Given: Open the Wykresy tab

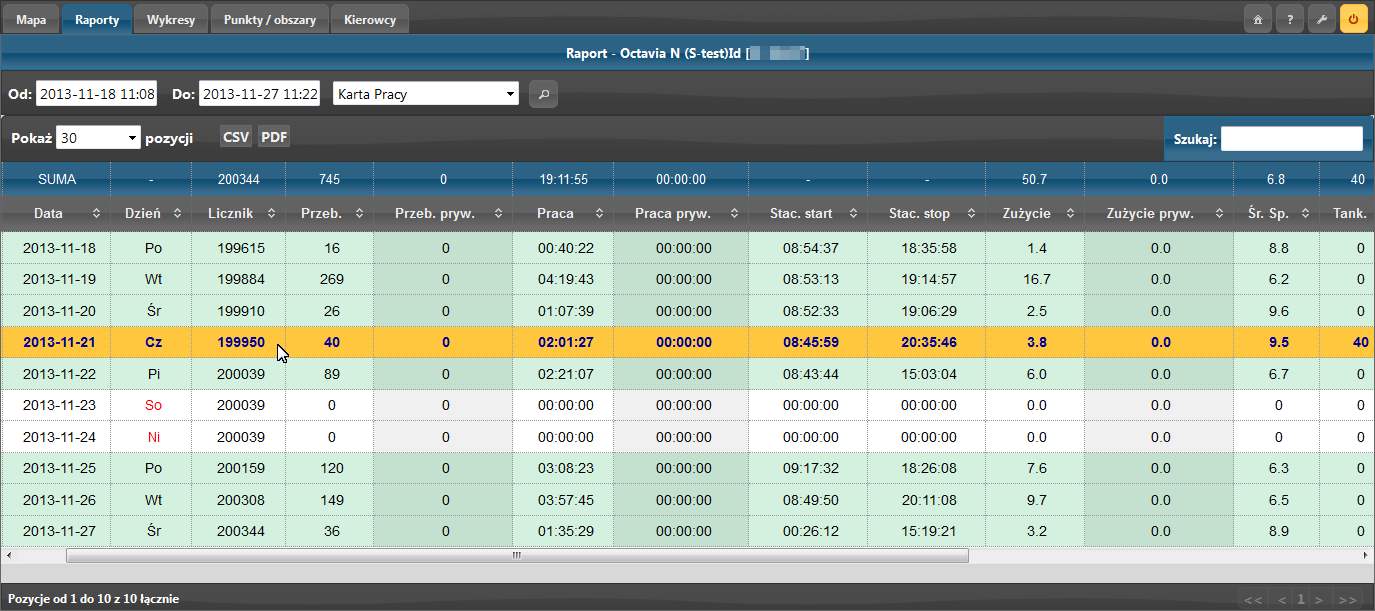Looking at the screenshot, I should 170,19.
